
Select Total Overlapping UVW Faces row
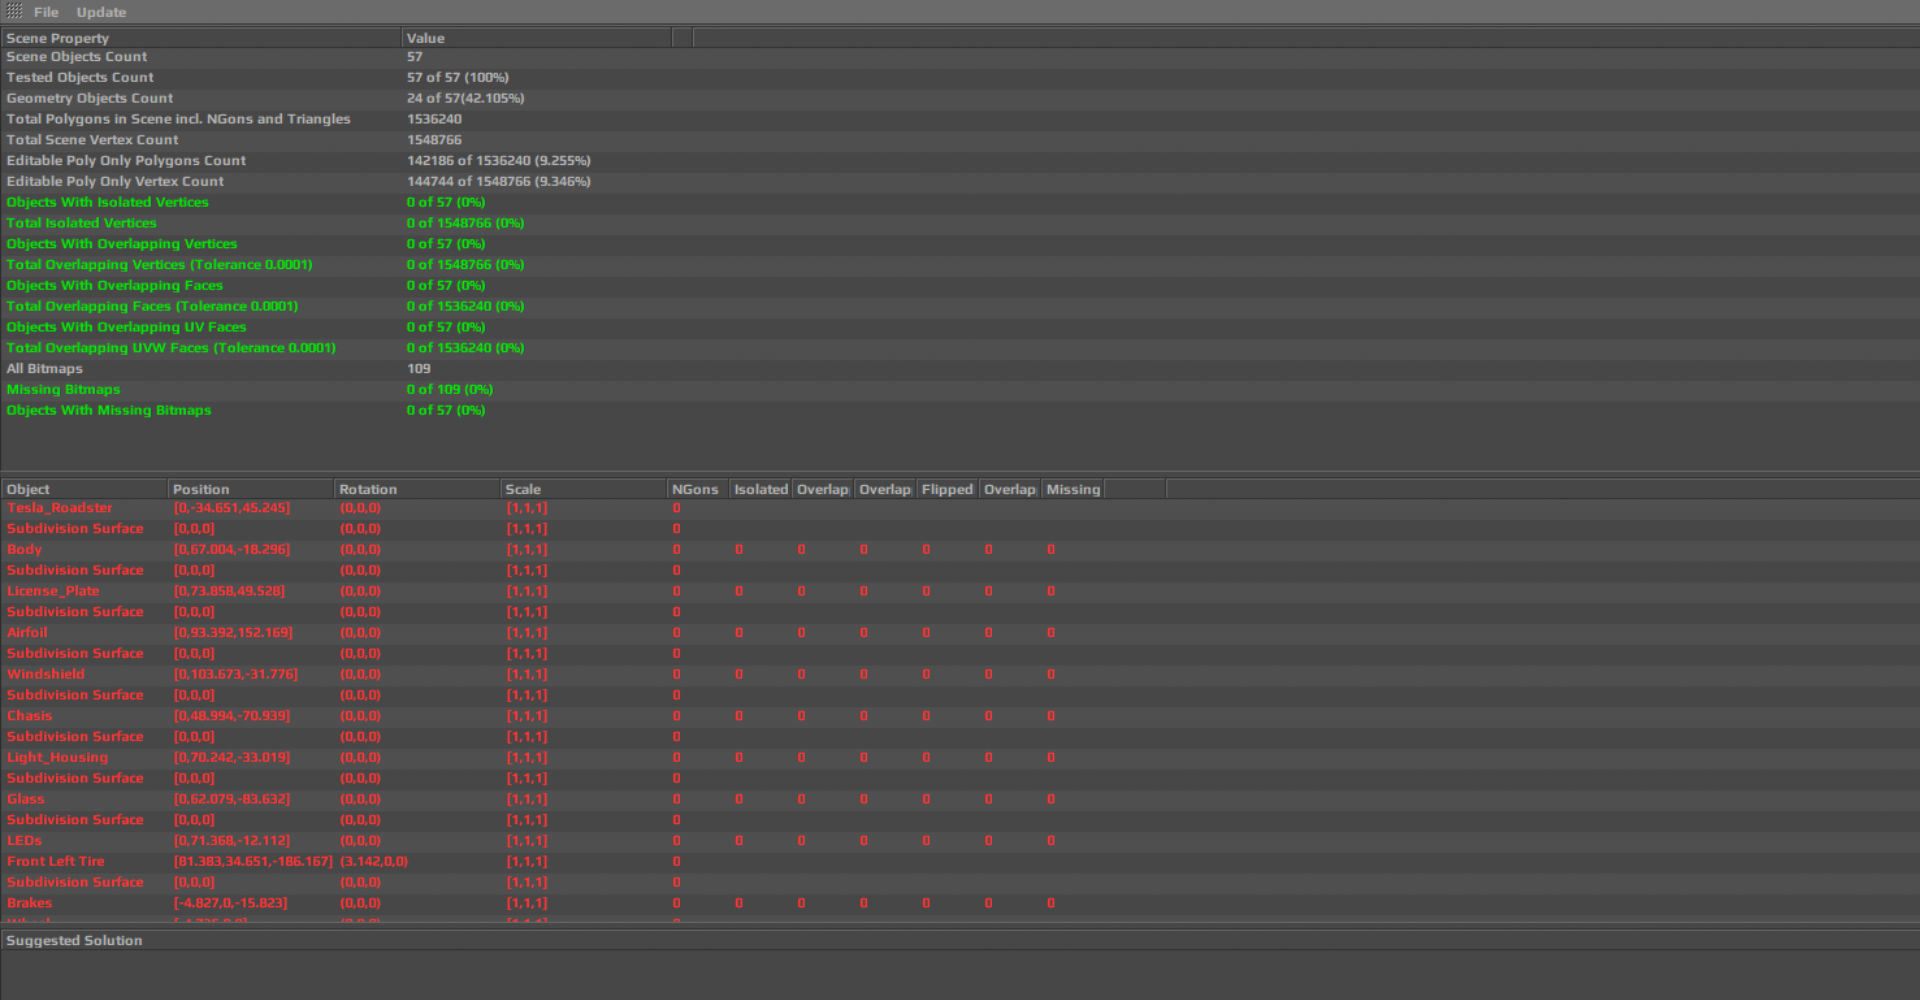960,348
